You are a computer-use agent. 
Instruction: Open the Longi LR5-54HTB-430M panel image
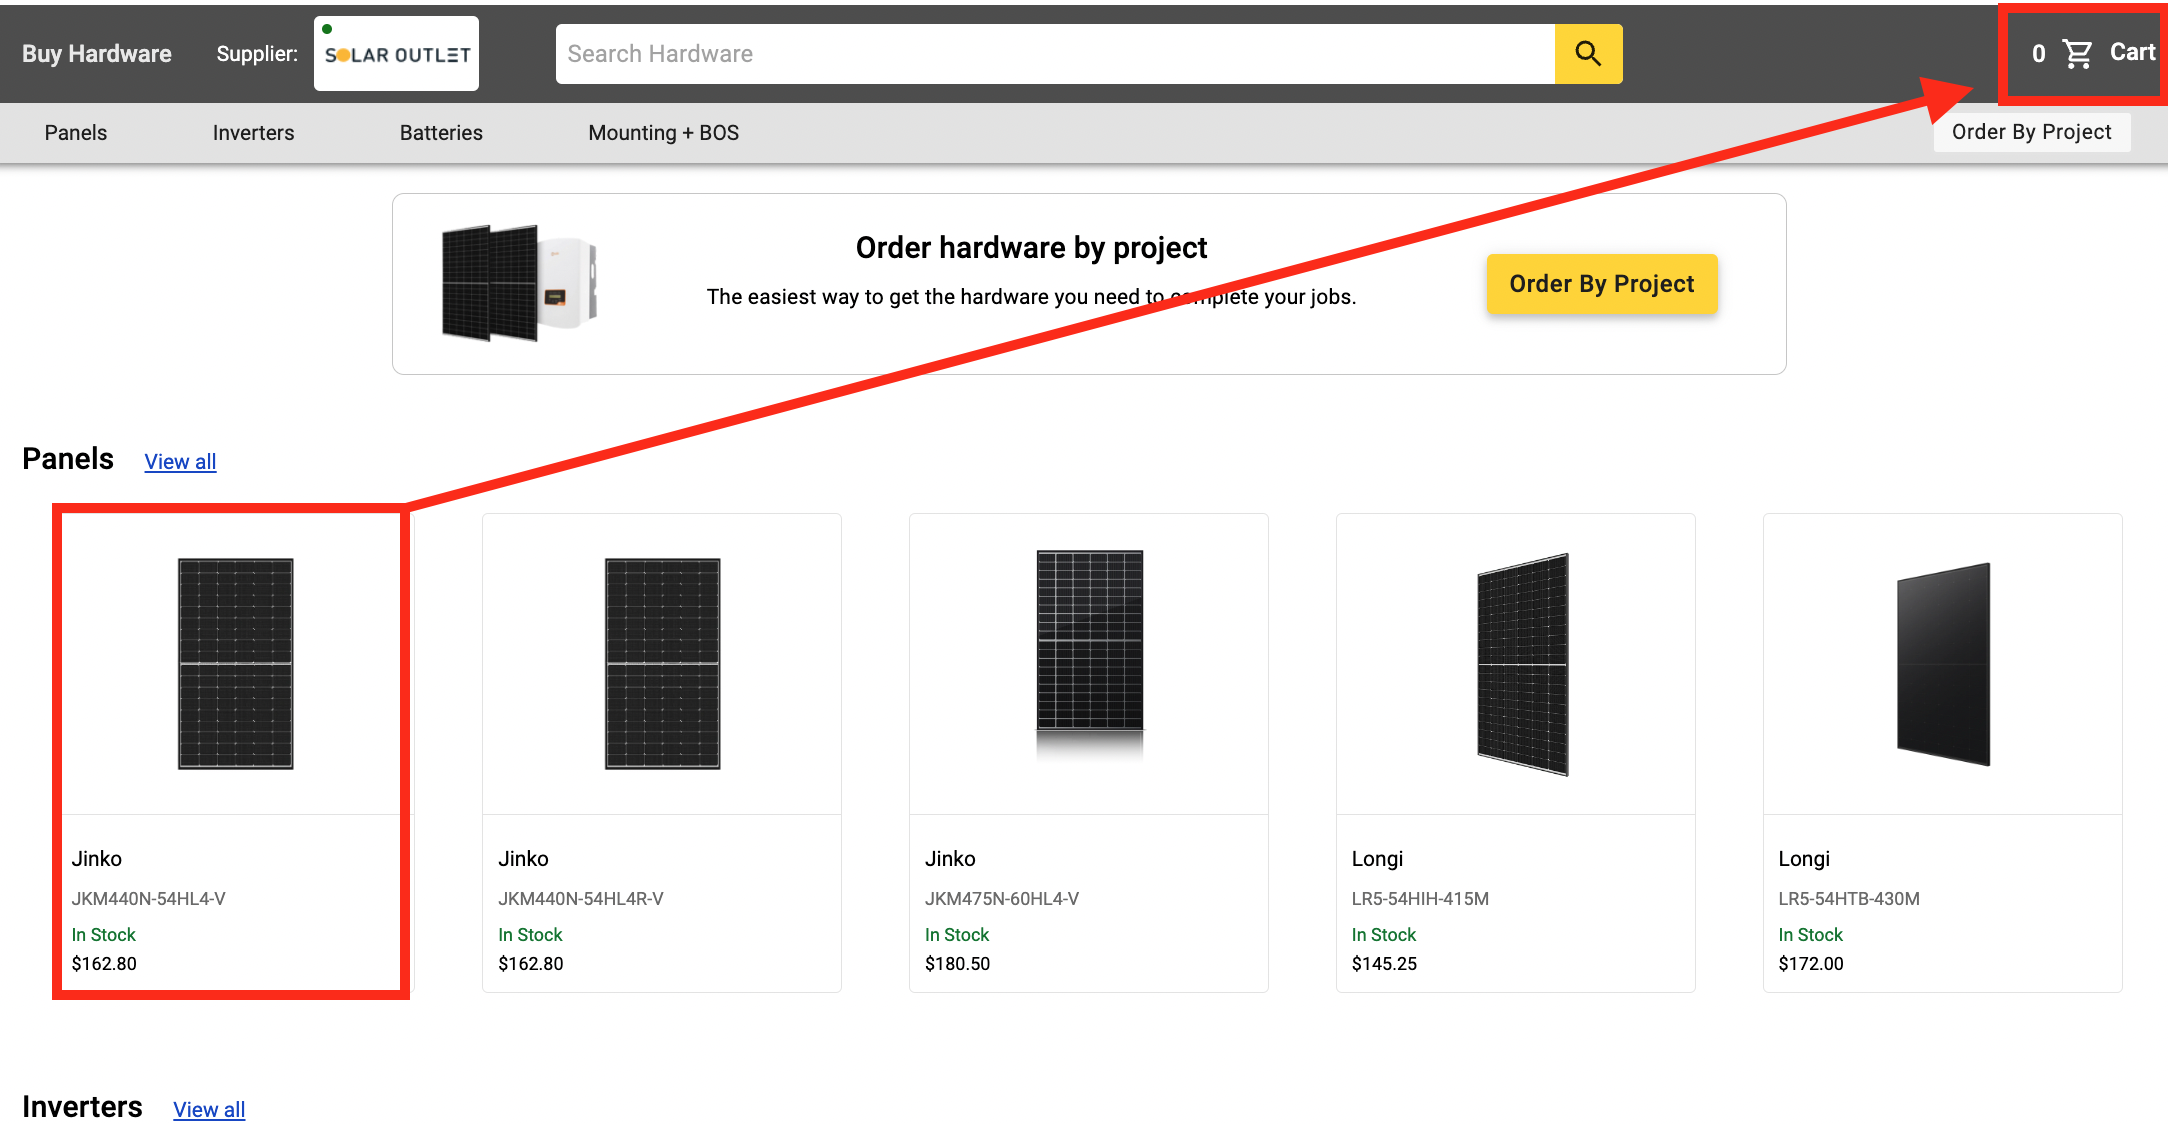[x=1944, y=664]
